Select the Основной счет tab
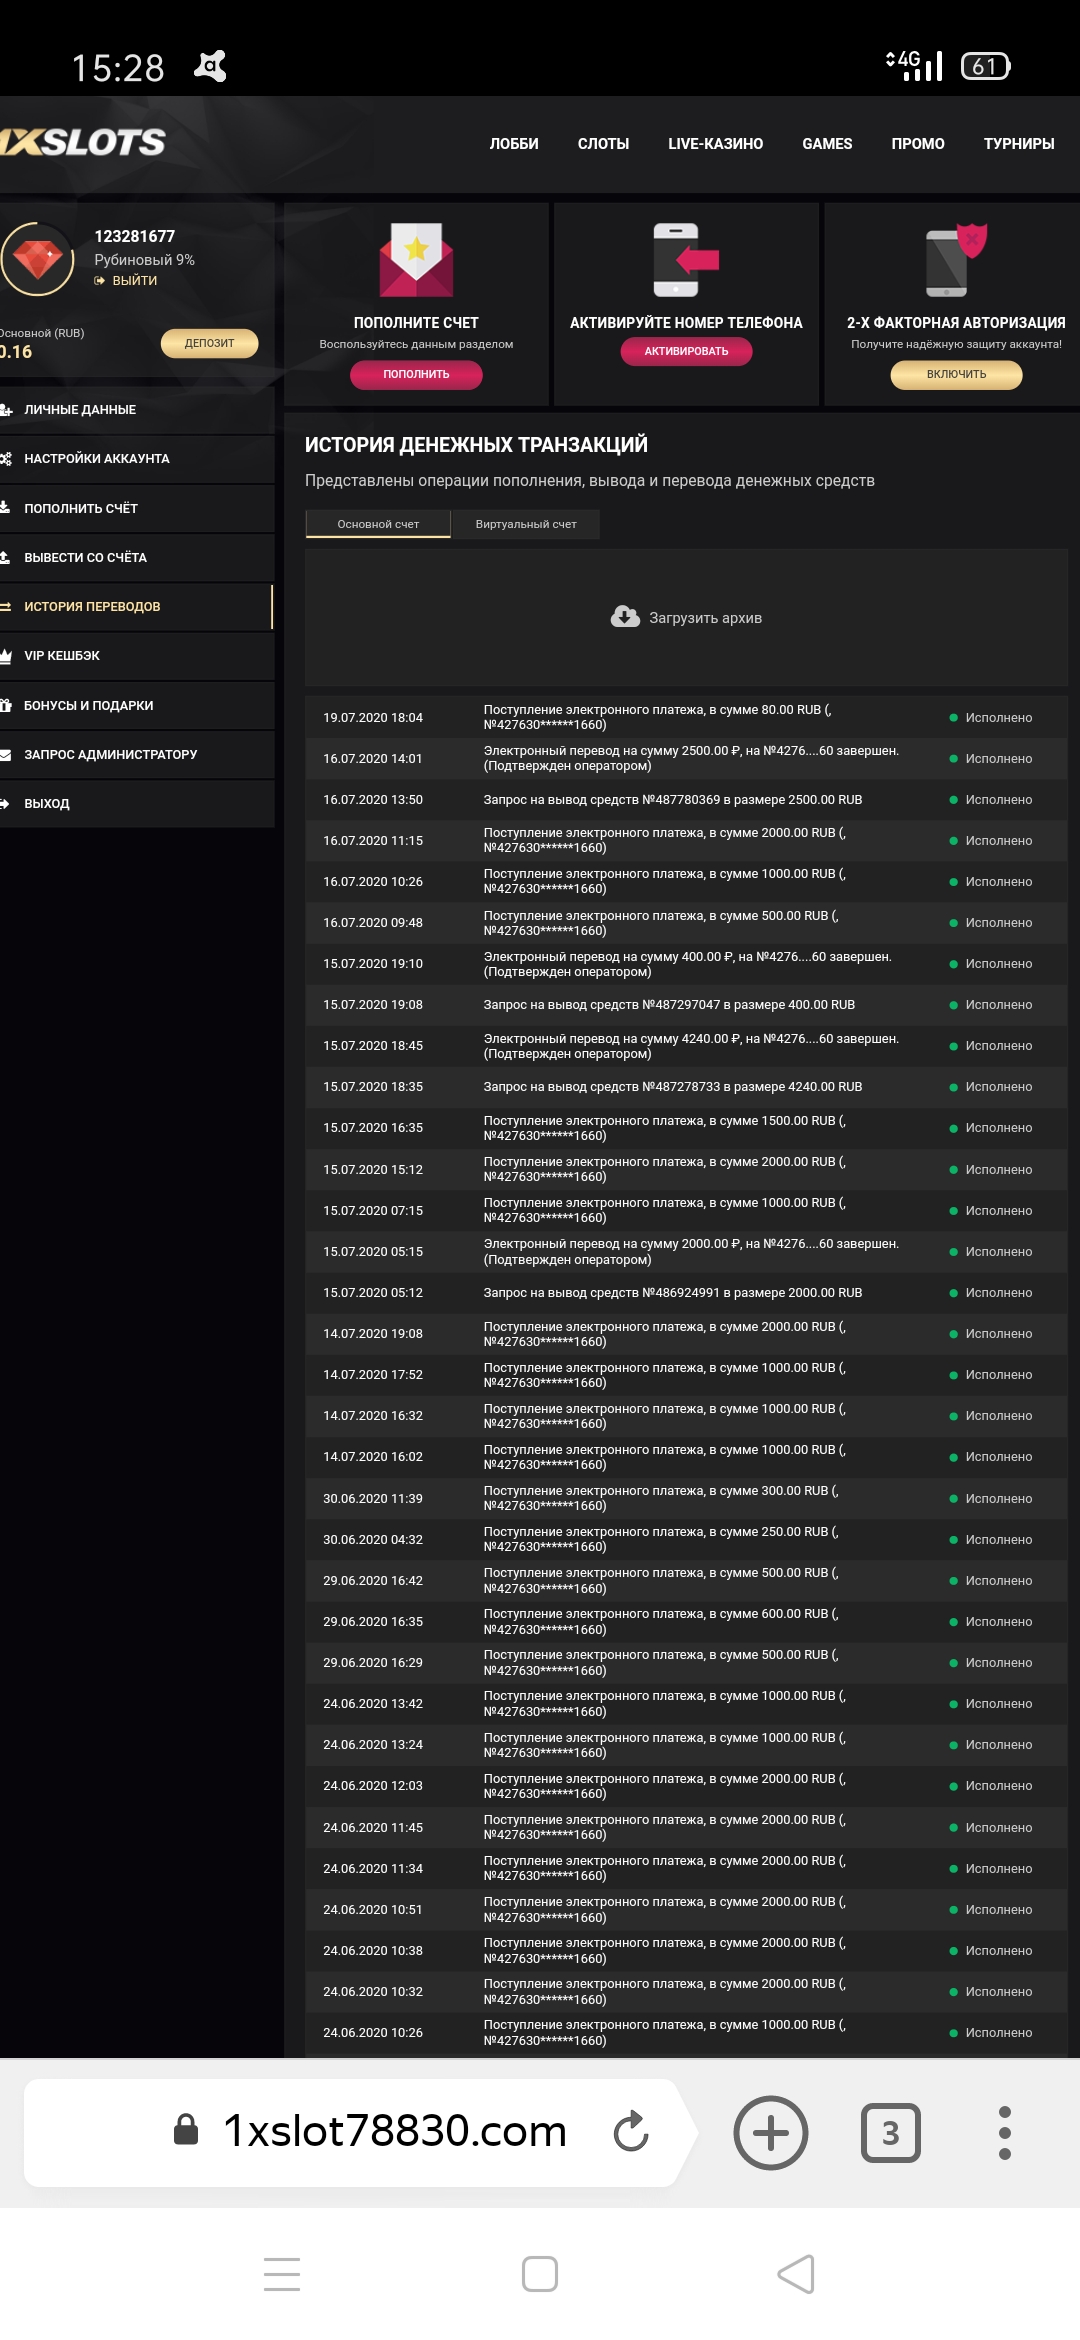The height and width of the screenshot is (2340, 1080). coord(378,524)
